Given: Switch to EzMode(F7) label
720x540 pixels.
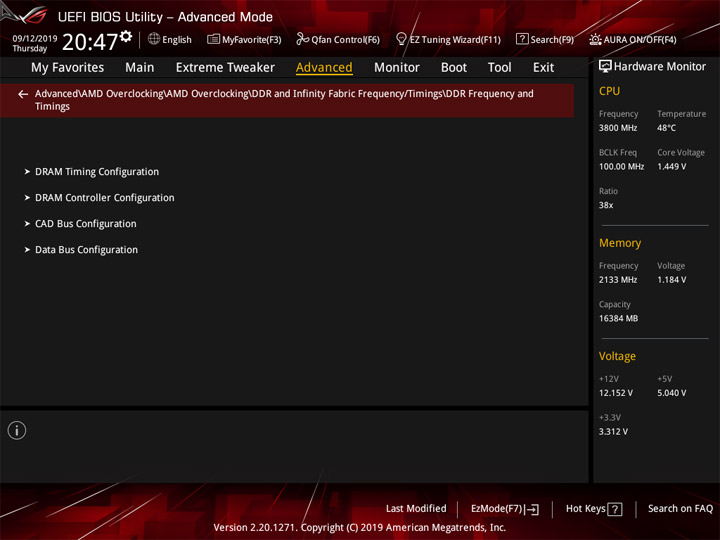Looking at the screenshot, I should (x=497, y=509).
